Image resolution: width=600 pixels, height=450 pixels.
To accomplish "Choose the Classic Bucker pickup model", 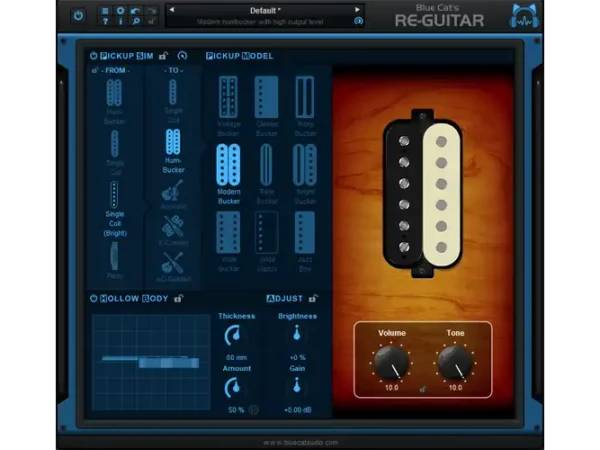I will (267, 106).
